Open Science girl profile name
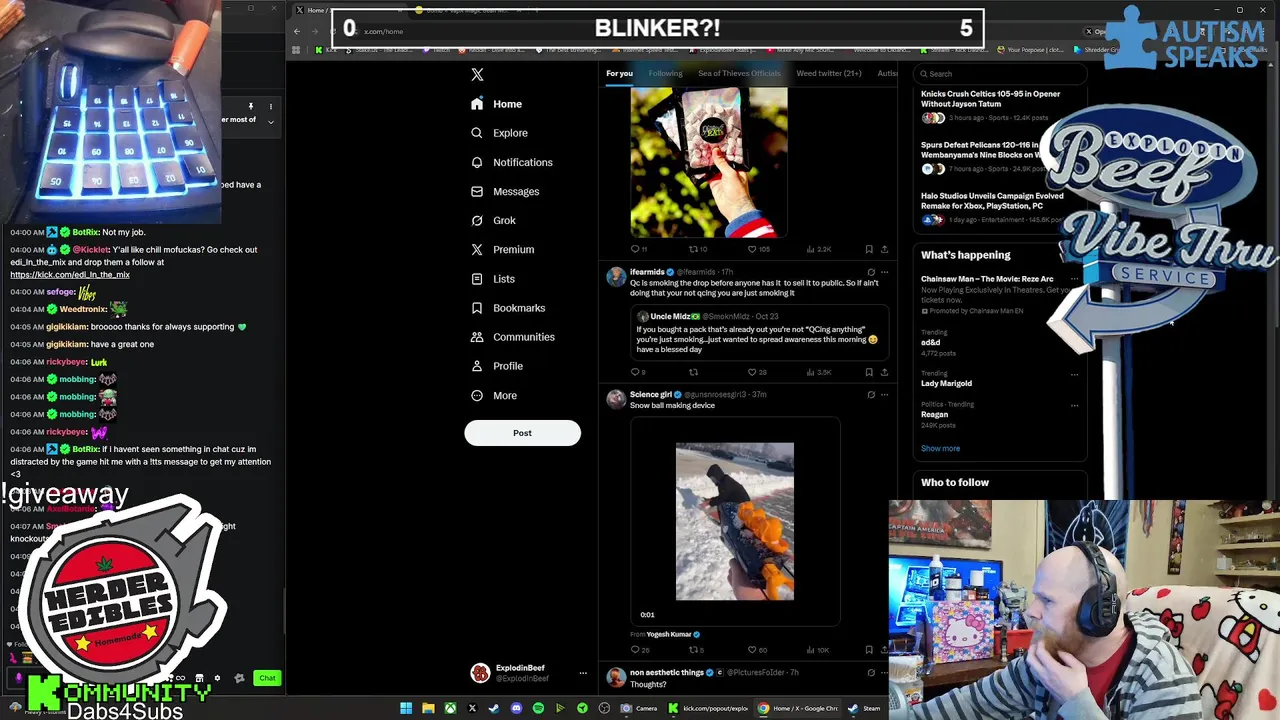The height and width of the screenshot is (720, 1280). (651, 395)
